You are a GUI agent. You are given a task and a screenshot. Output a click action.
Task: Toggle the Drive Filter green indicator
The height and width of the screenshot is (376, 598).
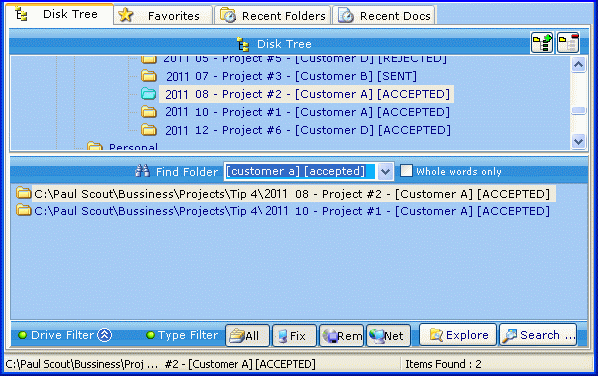pos(23,335)
